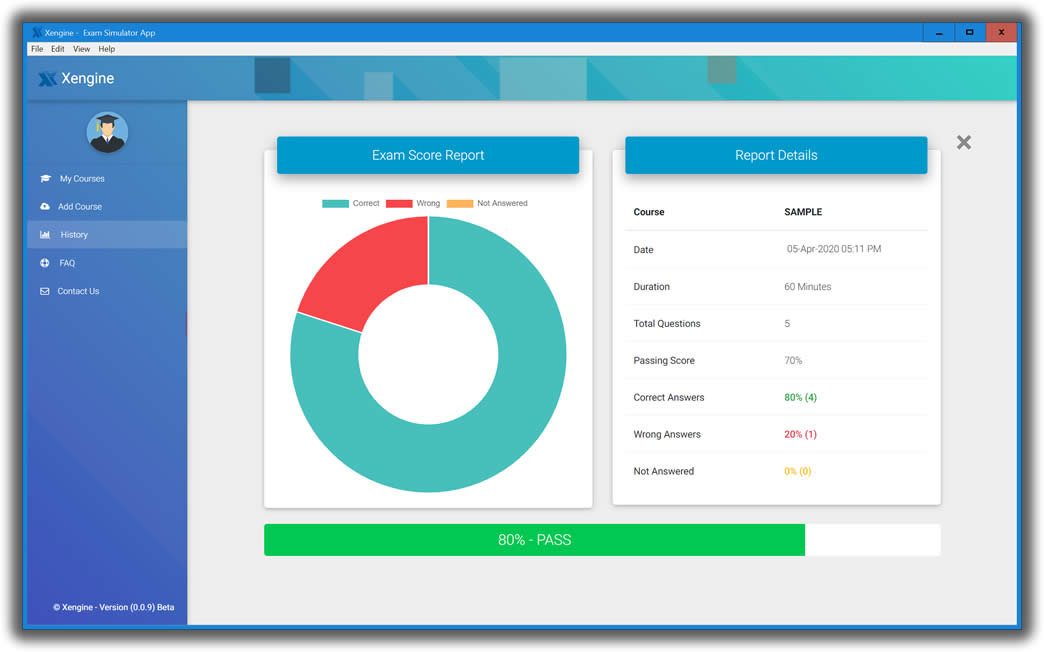Click the FAQ lifebuoy icon

coord(45,263)
